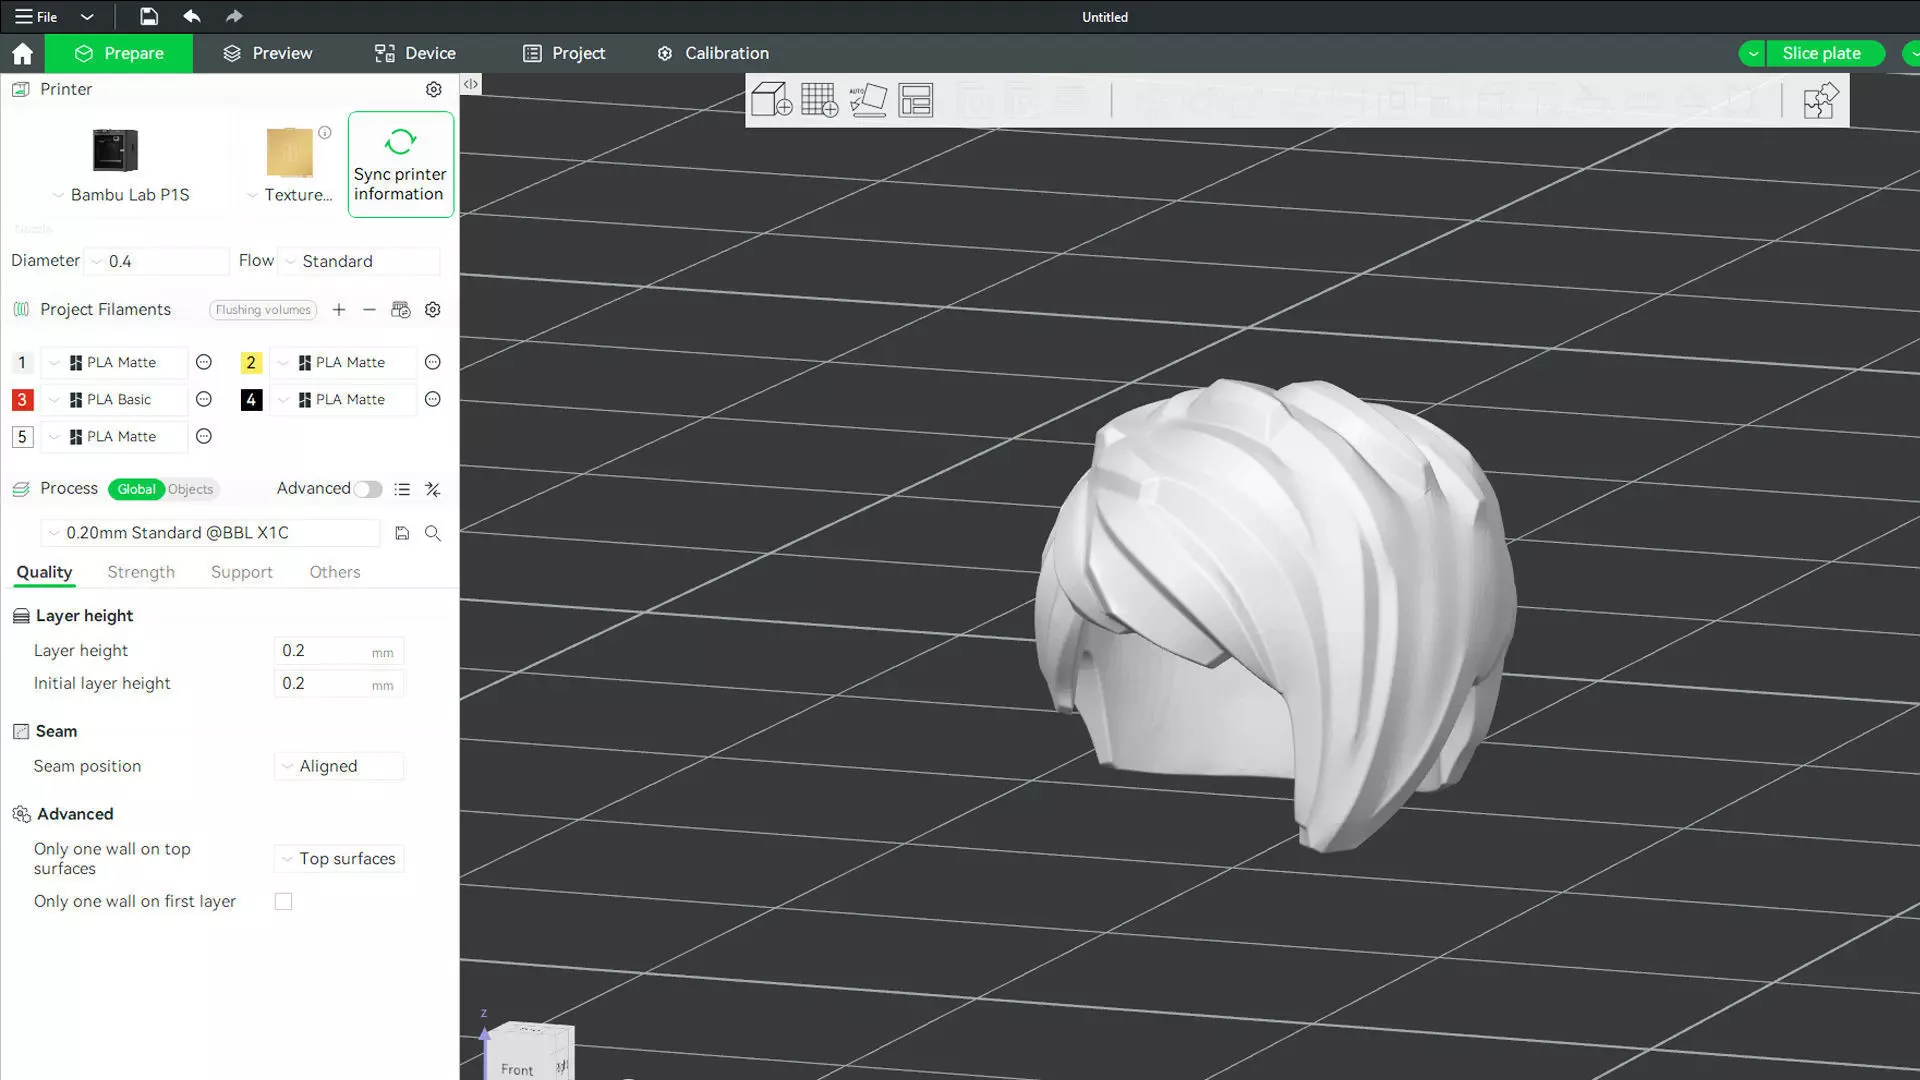Image resolution: width=1920 pixels, height=1080 pixels.
Task: Search process settings with magnifier icon
Action: pos(433,533)
